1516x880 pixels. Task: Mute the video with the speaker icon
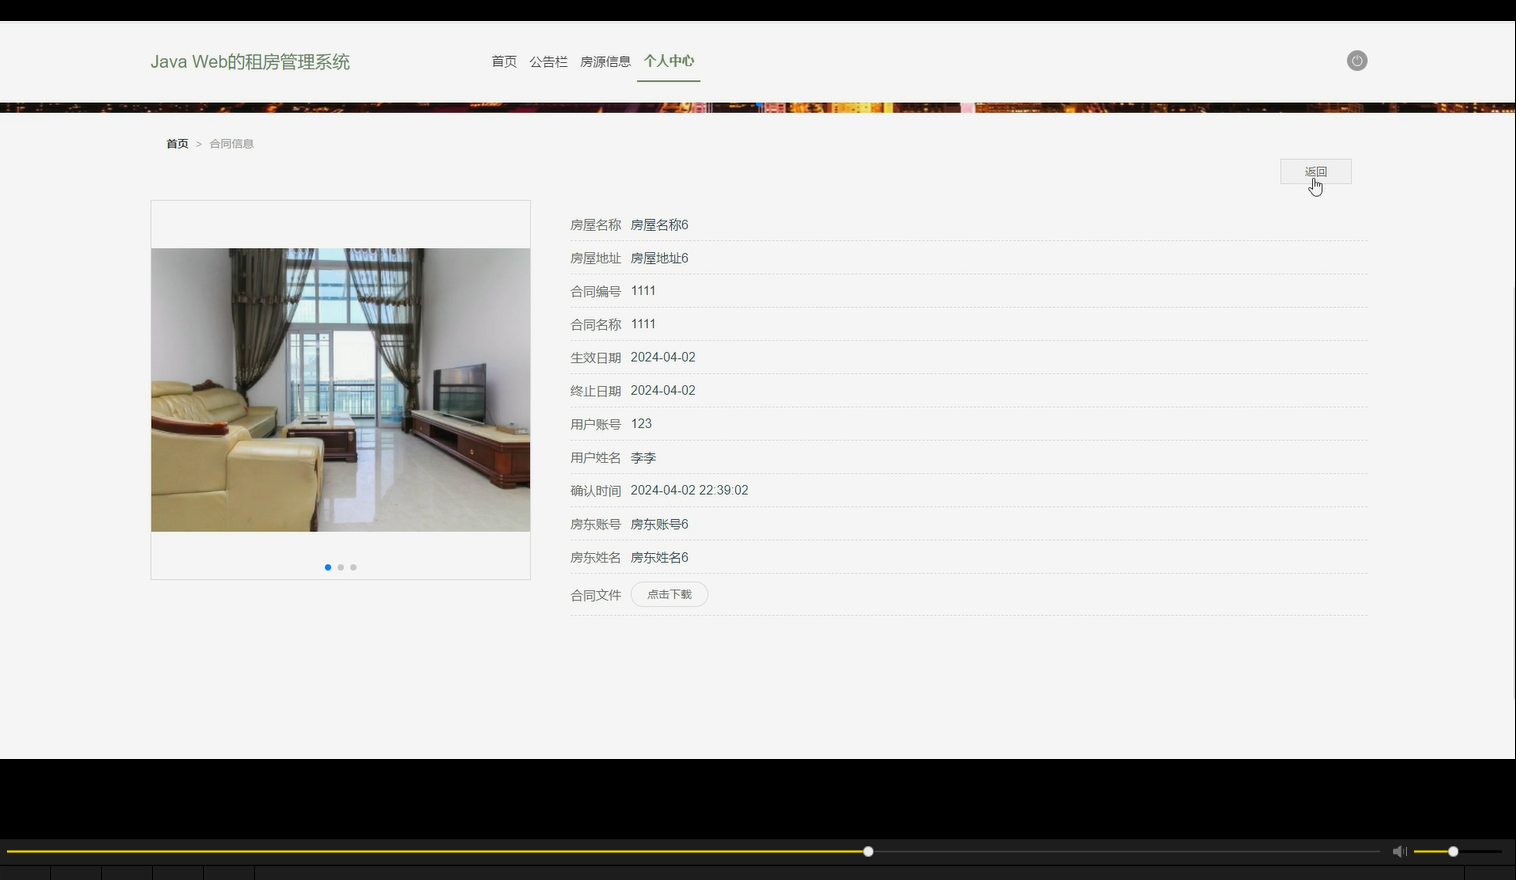coord(1399,851)
